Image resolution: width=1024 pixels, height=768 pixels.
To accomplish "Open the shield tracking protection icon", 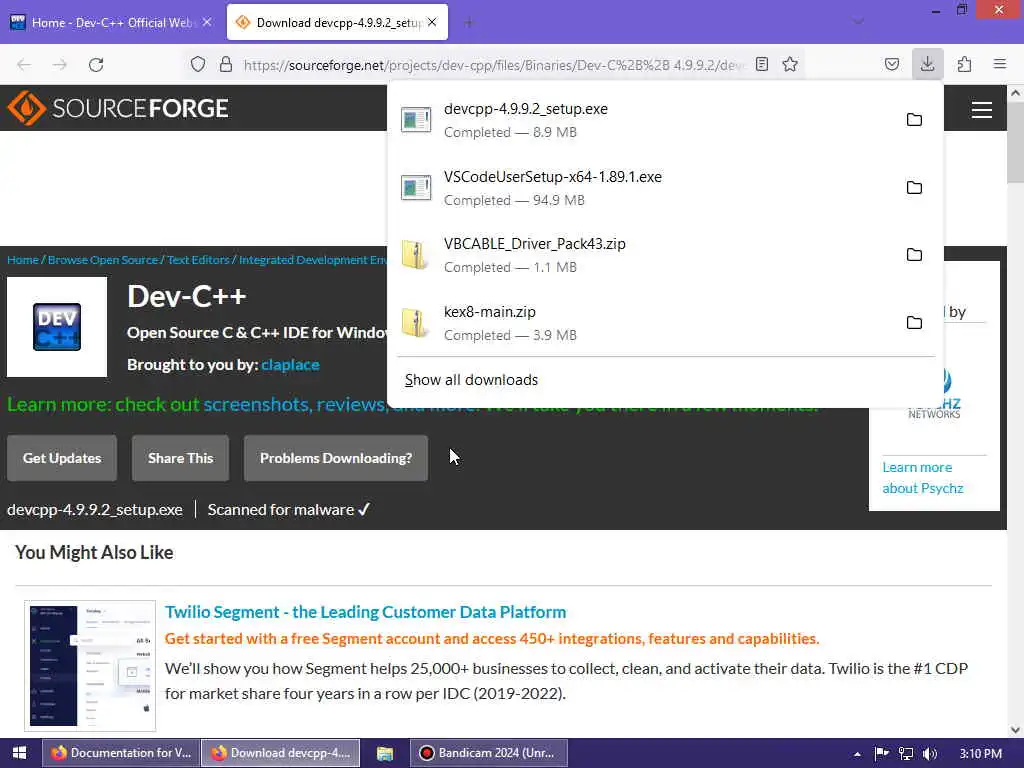I will [x=198, y=64].
